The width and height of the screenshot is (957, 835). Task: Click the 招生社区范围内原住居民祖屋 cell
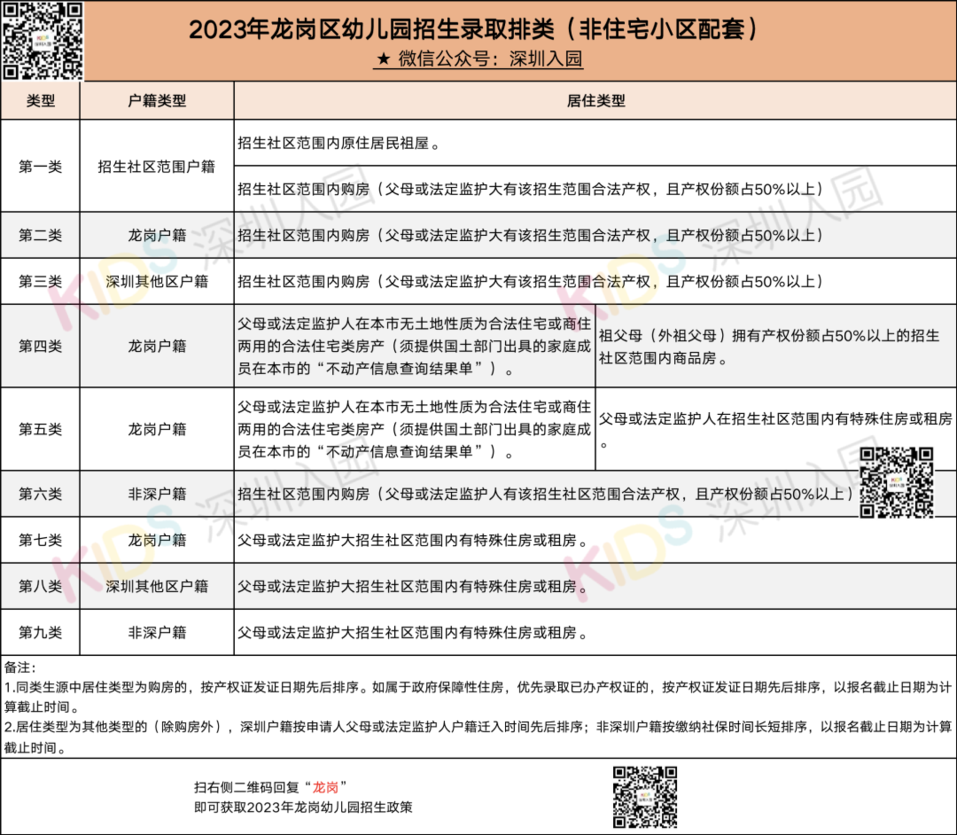596,143
